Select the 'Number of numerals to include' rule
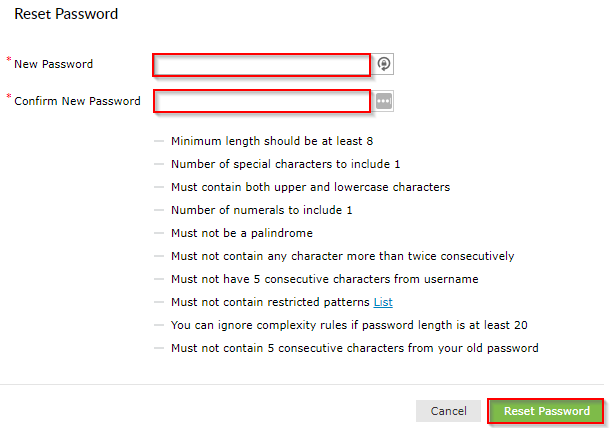 261,210
